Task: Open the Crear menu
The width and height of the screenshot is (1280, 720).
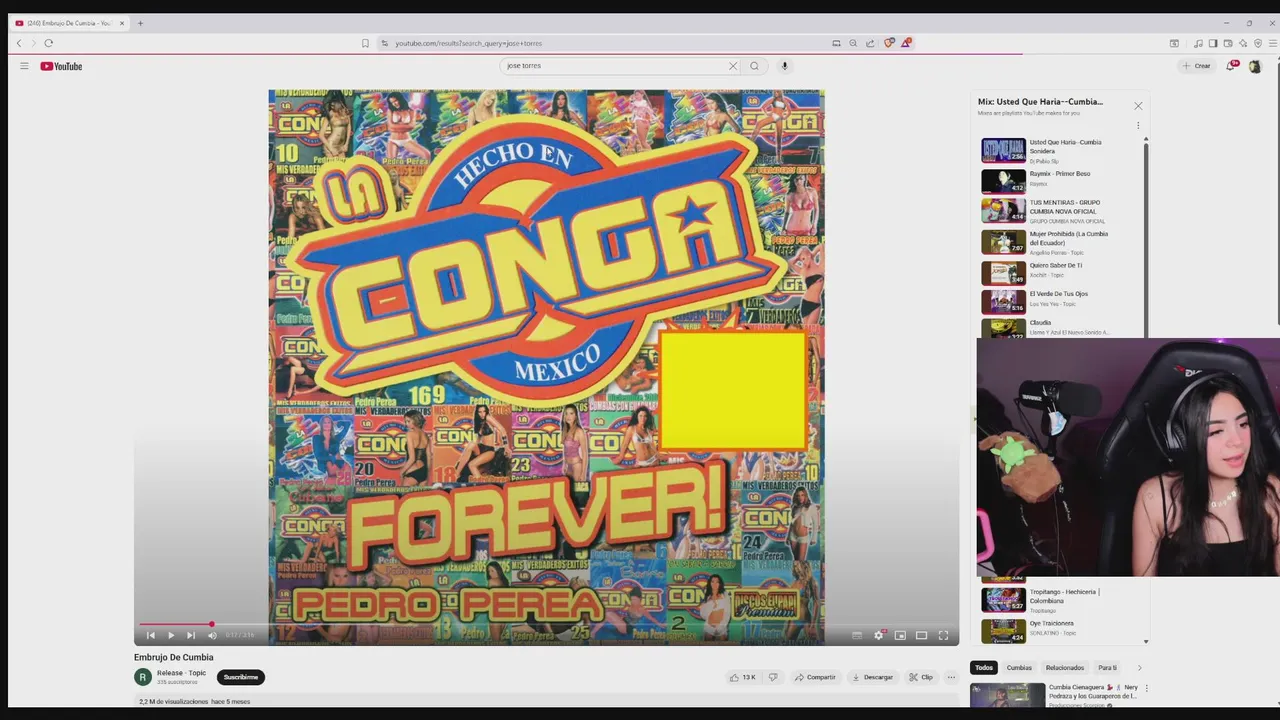Action: coord(1196,66)
